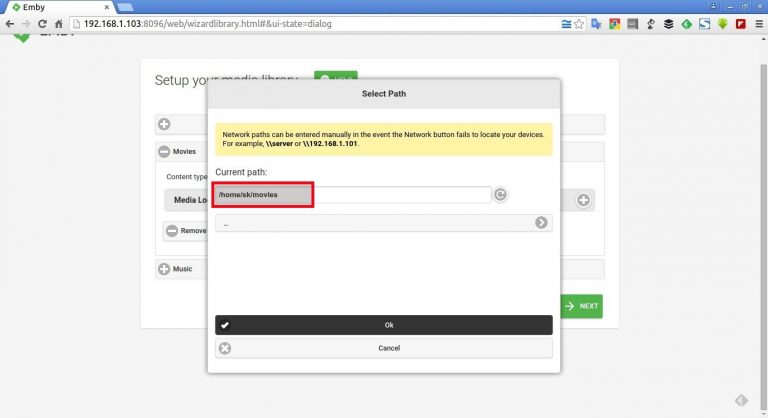Click the green NEXT button

(x=581, y=306)
